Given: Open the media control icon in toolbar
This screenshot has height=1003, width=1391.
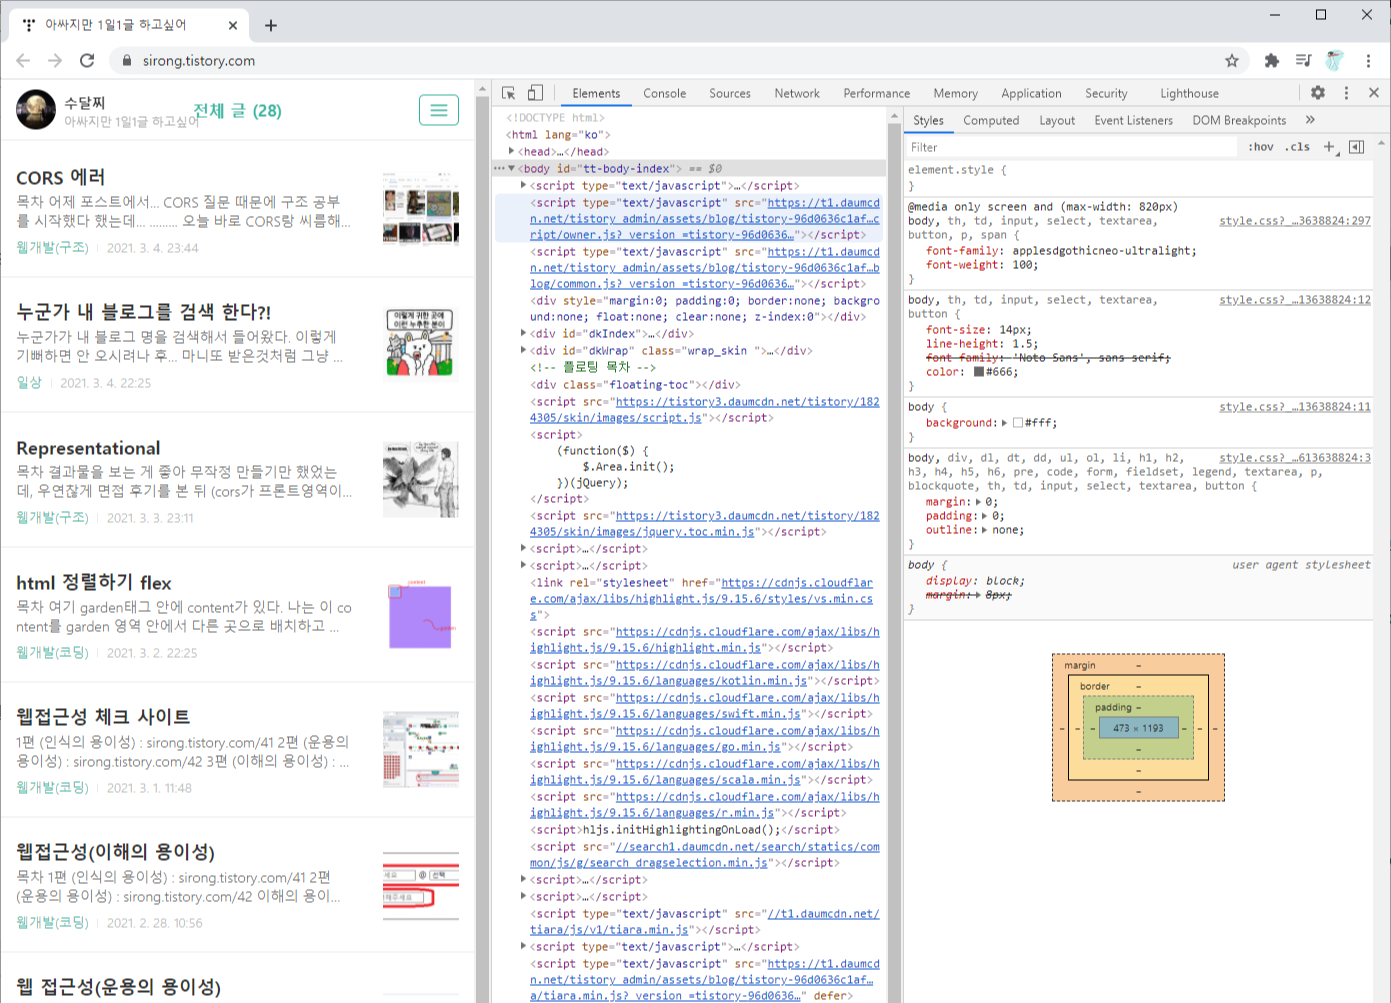Looking at the screenshot, I should click(x=1303, y=60).
